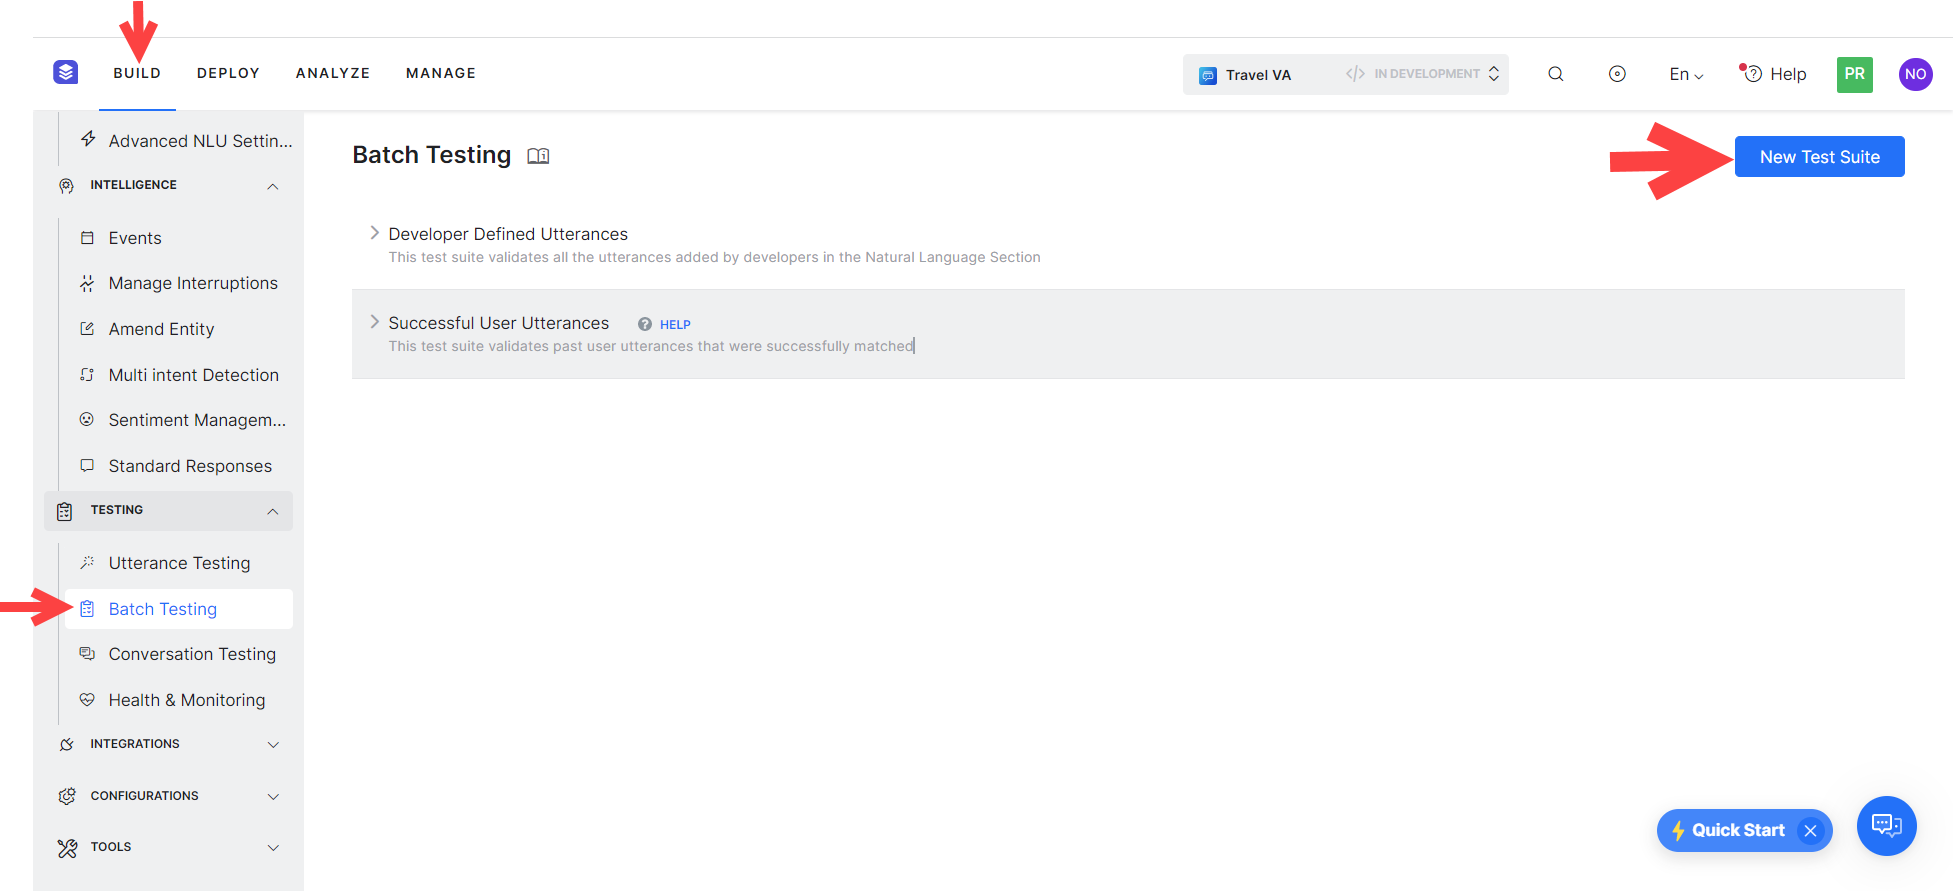Switch to the Deploy tab

[228, 73]
